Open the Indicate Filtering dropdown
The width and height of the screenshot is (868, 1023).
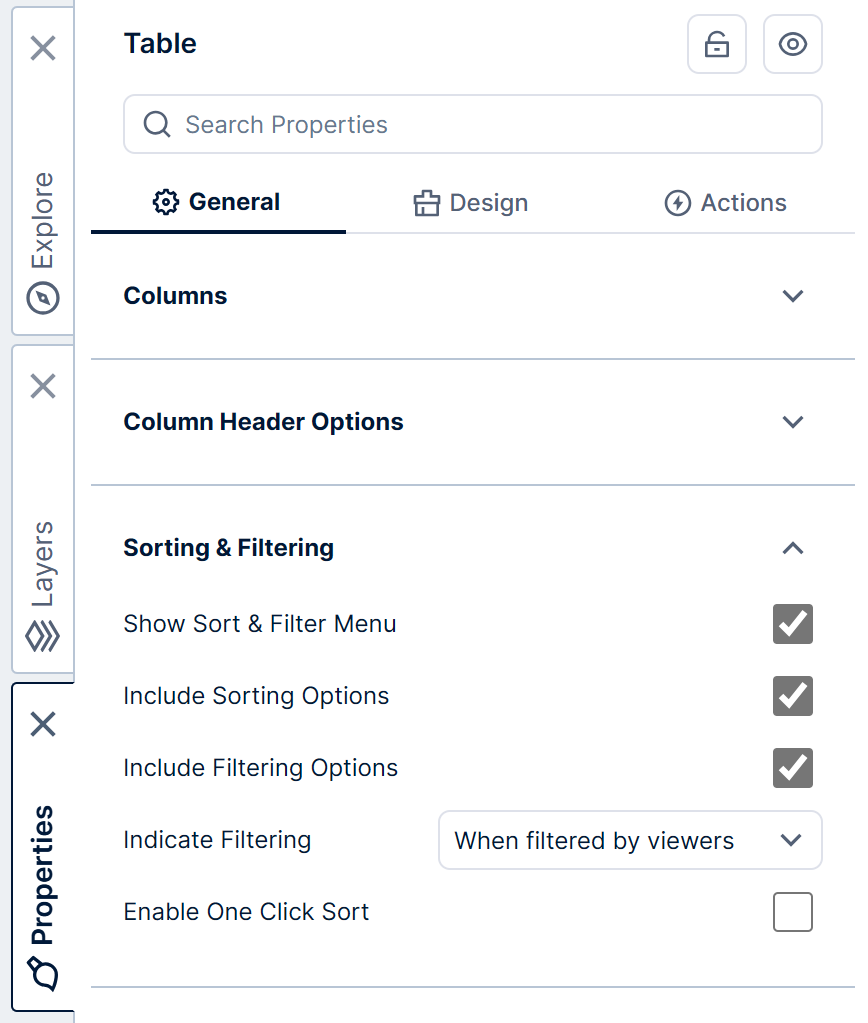tap(630, 840)
